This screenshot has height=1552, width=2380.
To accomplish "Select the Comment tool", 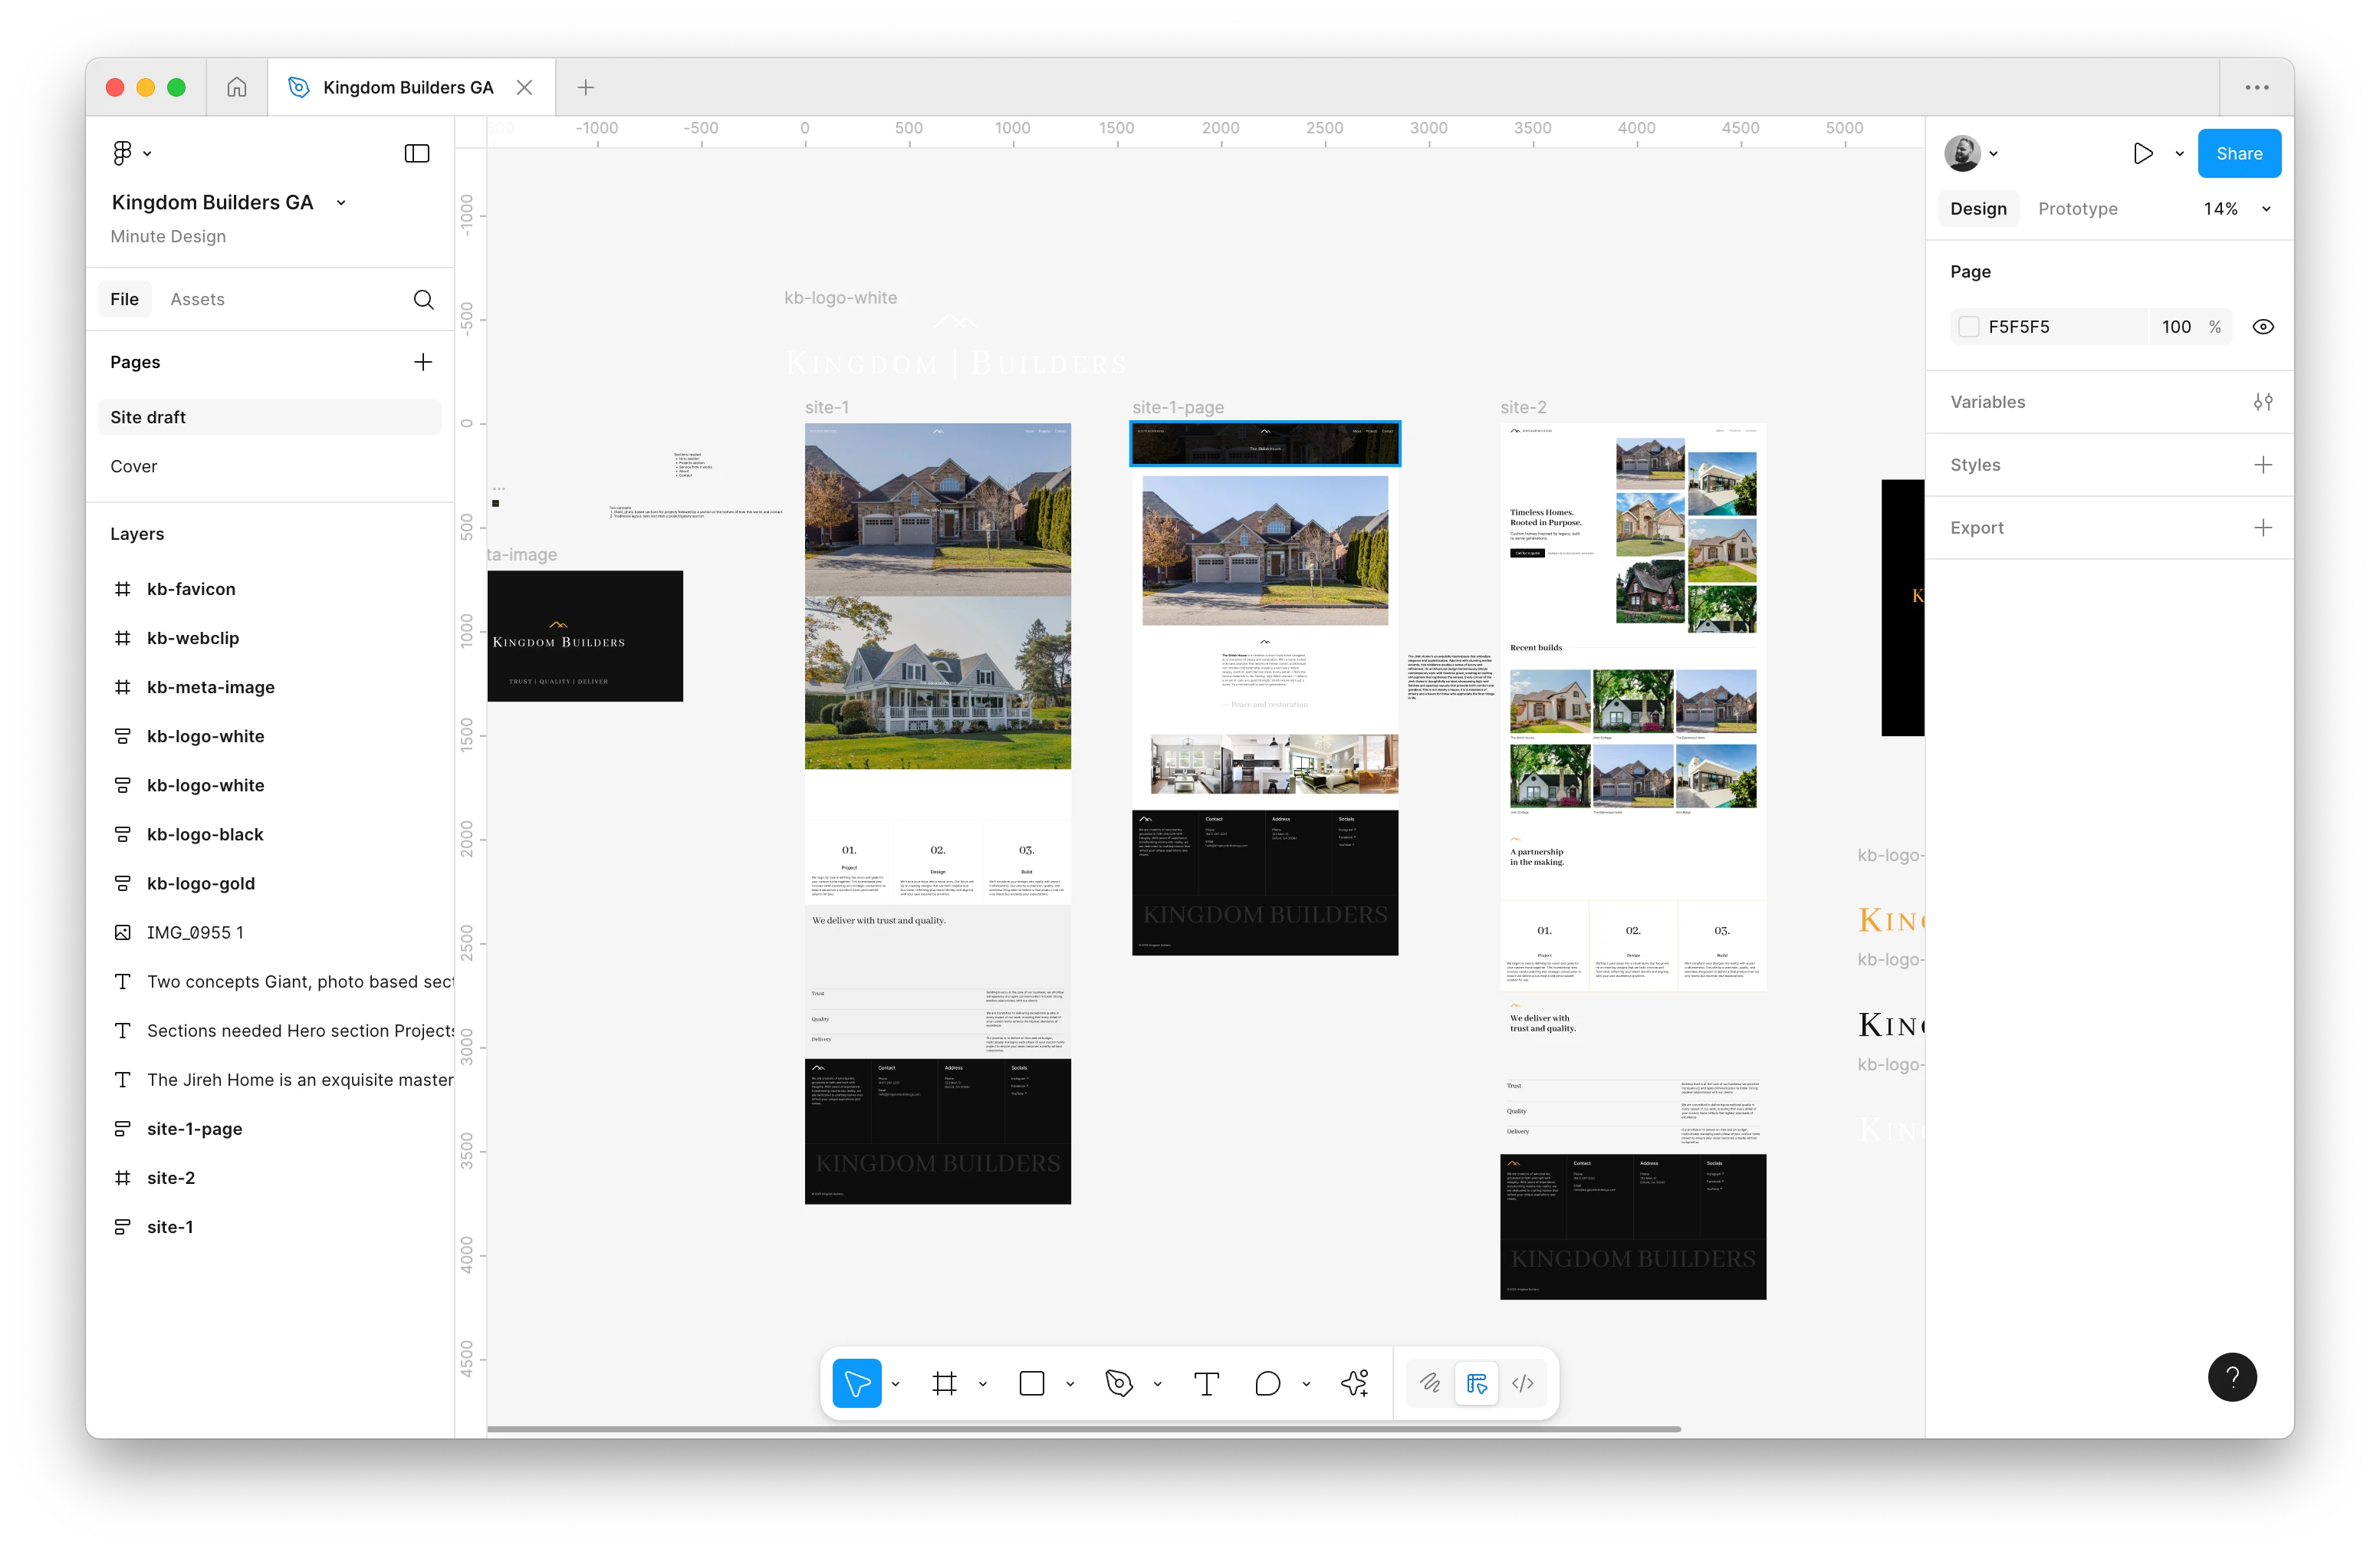I will coord(1267,1383).
